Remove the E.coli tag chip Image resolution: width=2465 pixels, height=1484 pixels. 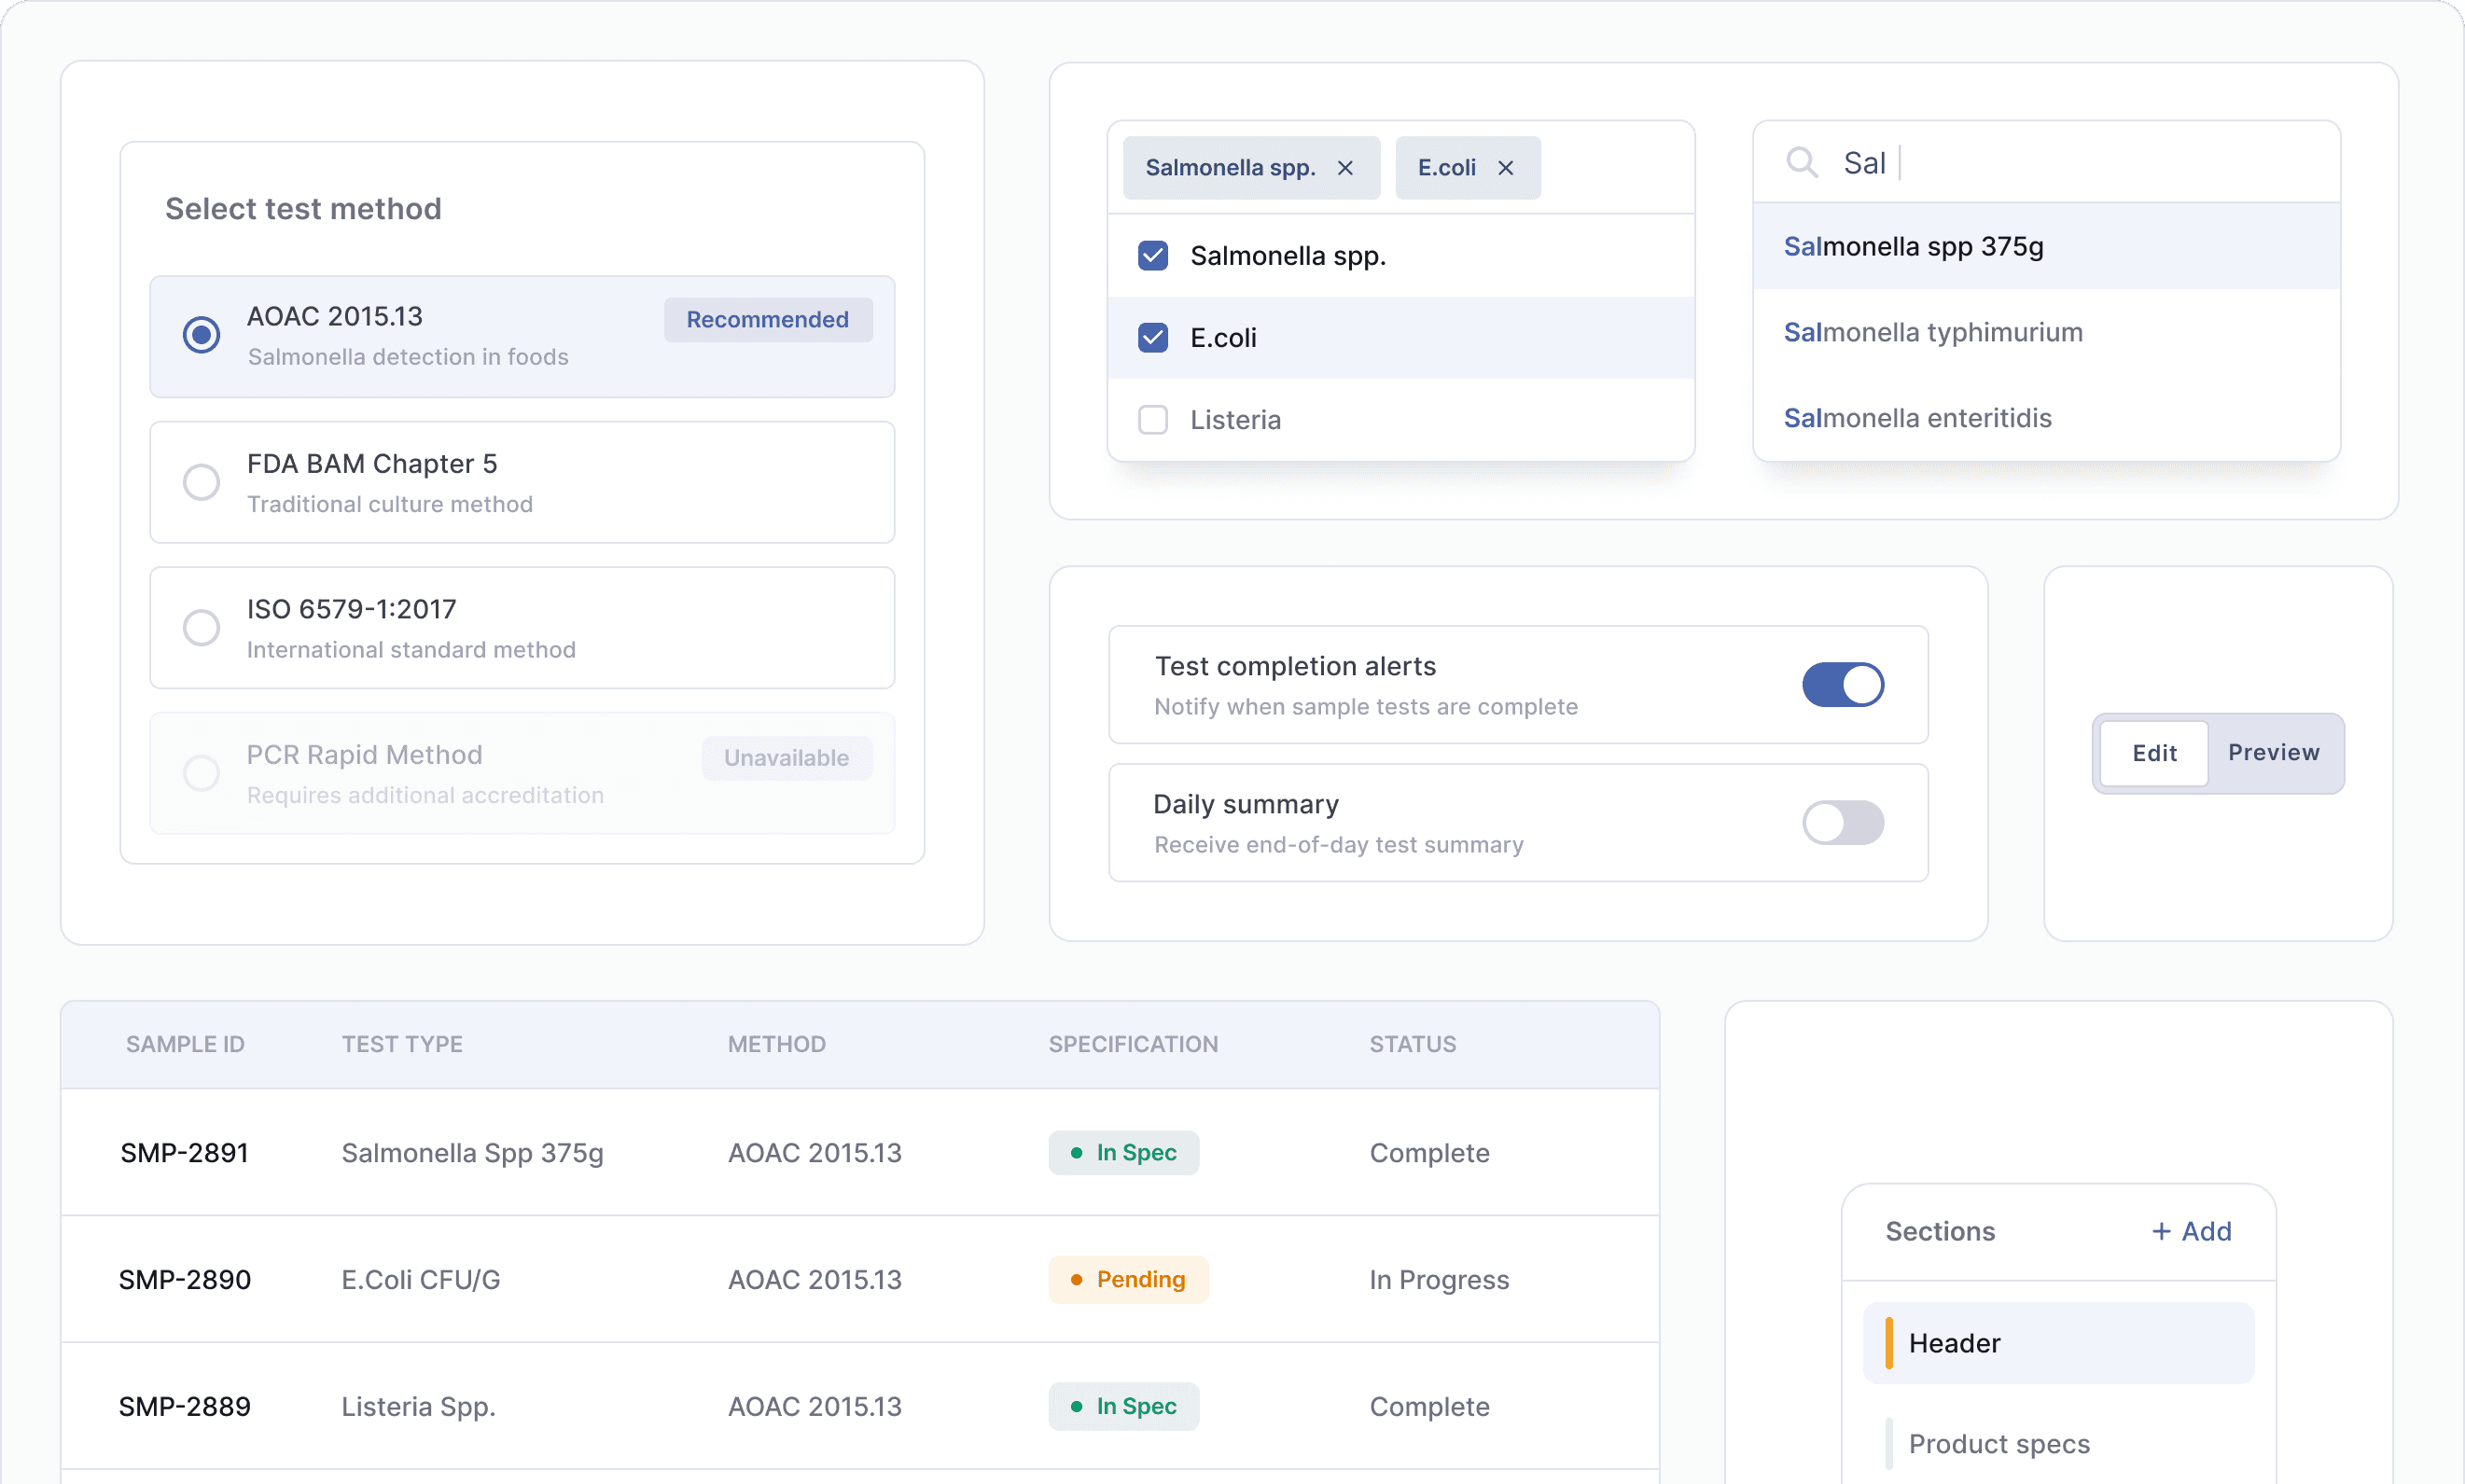coord(1505,168)
